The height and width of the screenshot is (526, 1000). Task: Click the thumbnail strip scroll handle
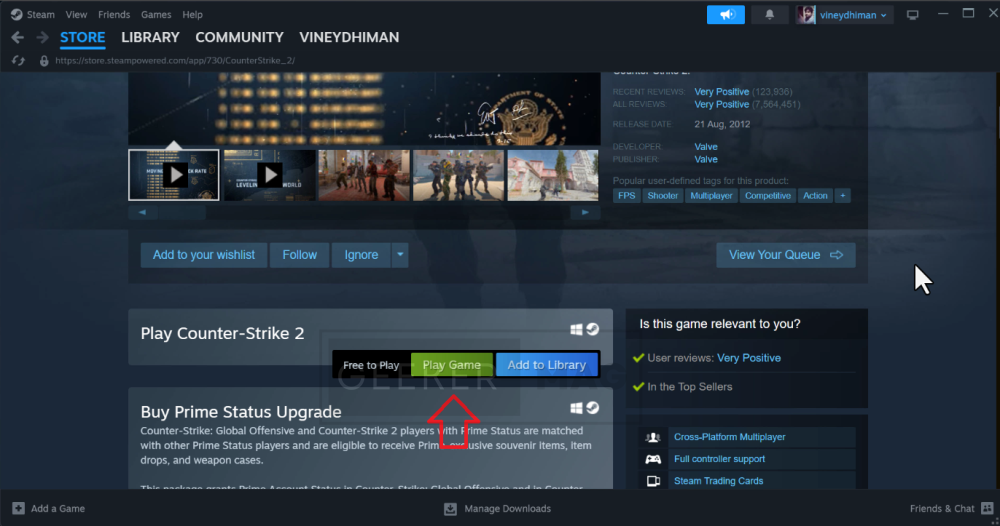tap(182, 212)
